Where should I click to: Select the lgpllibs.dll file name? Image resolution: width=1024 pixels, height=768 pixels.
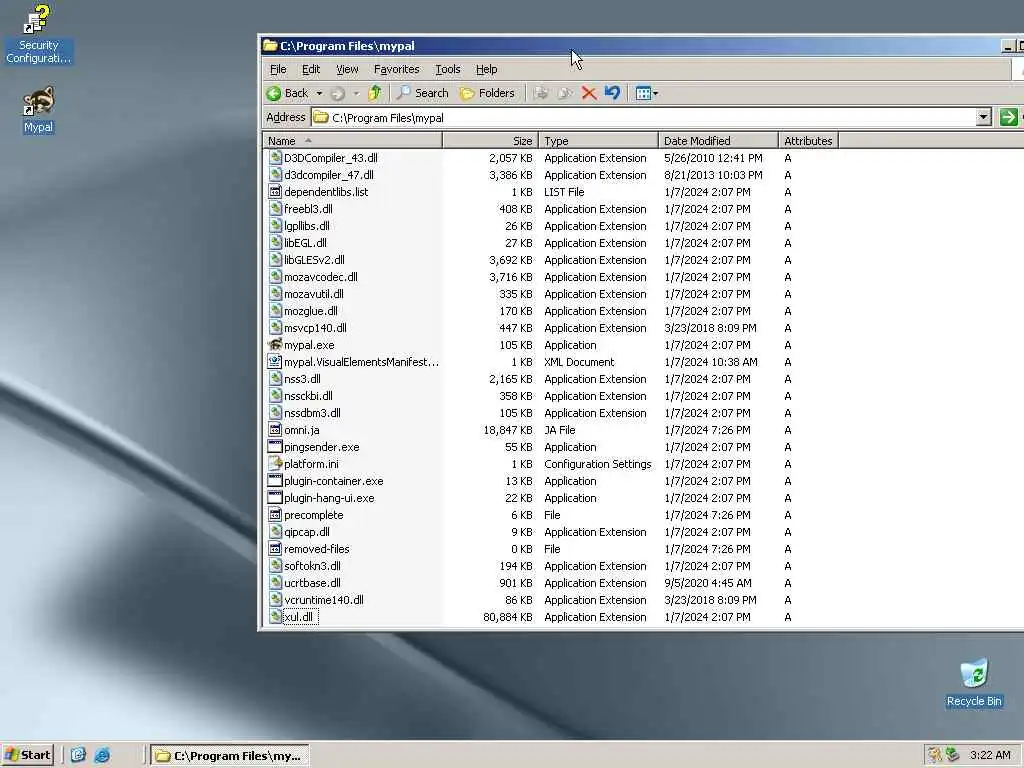coord(307,226)
